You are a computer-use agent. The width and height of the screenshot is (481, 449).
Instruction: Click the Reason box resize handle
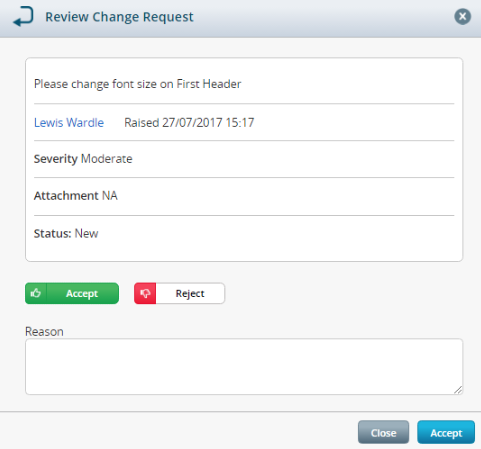pos(458,390)
